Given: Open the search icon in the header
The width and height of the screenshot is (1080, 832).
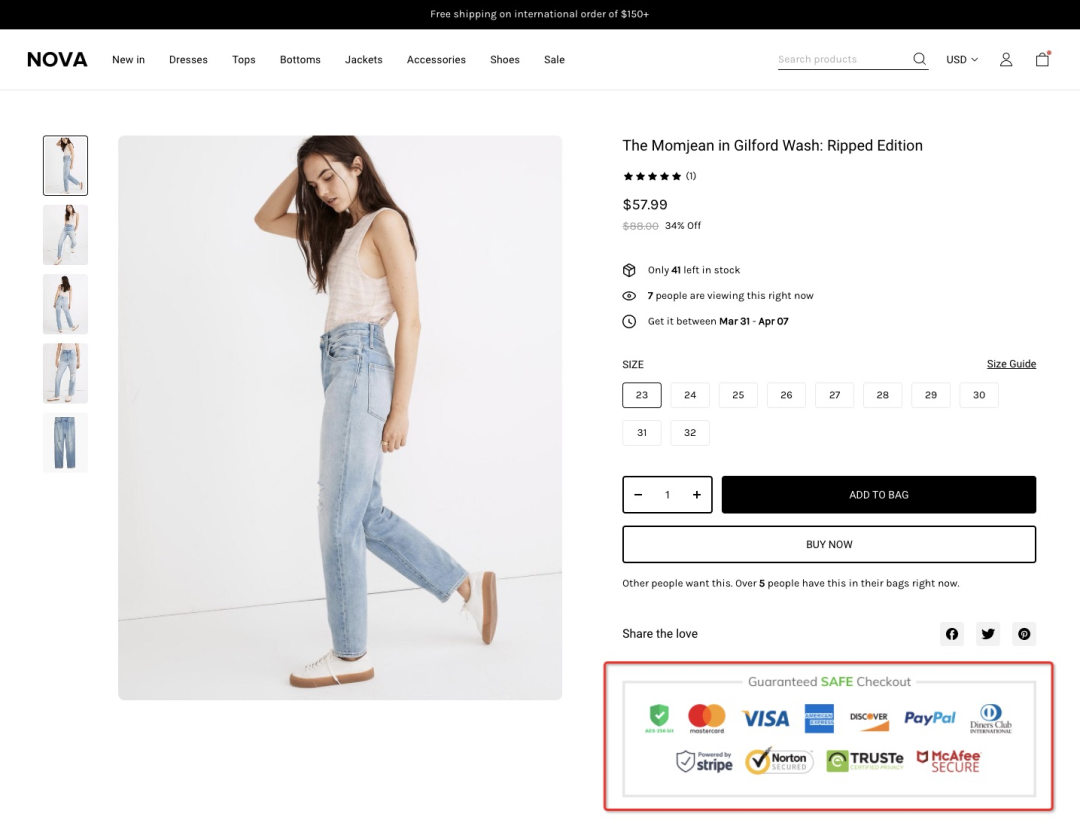Looking at the screenshot, I should pyautogui.click(x=919, y=59).
